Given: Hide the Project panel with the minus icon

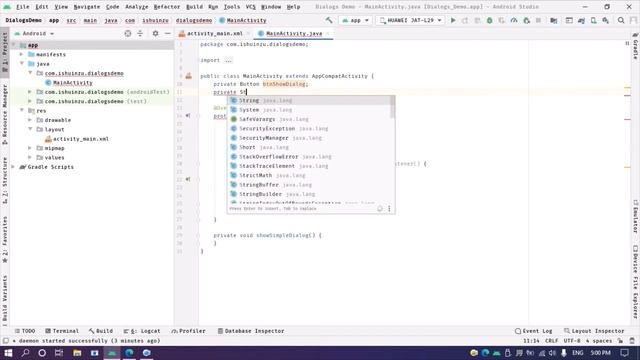Looking at the screenshot, I should (x=167, y=33).
